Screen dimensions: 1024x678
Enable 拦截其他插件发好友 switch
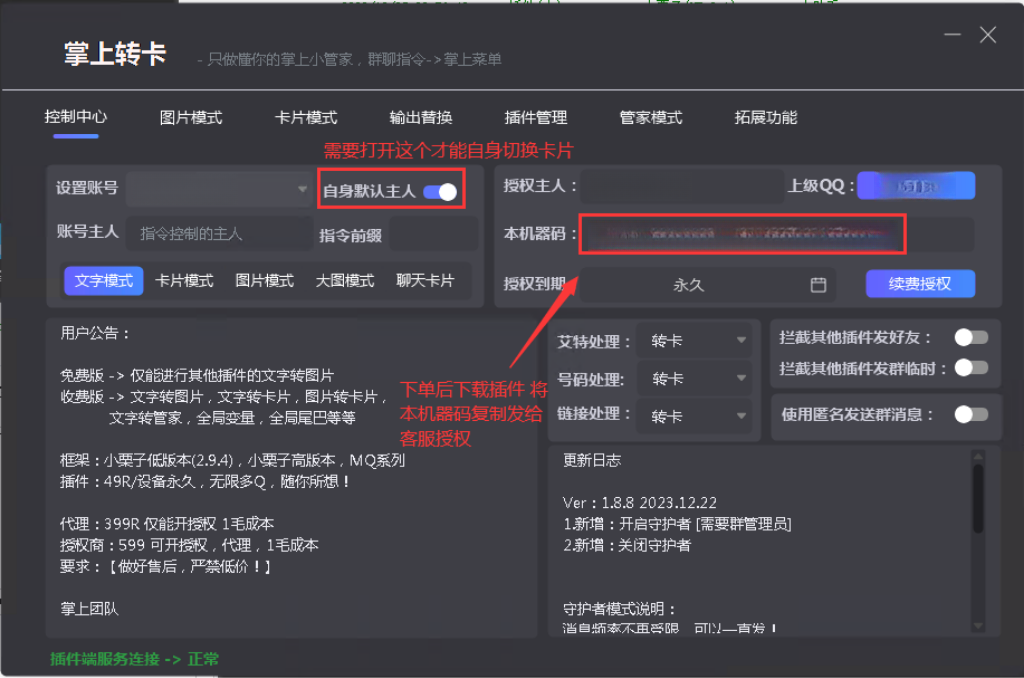(x=970, y=338)
